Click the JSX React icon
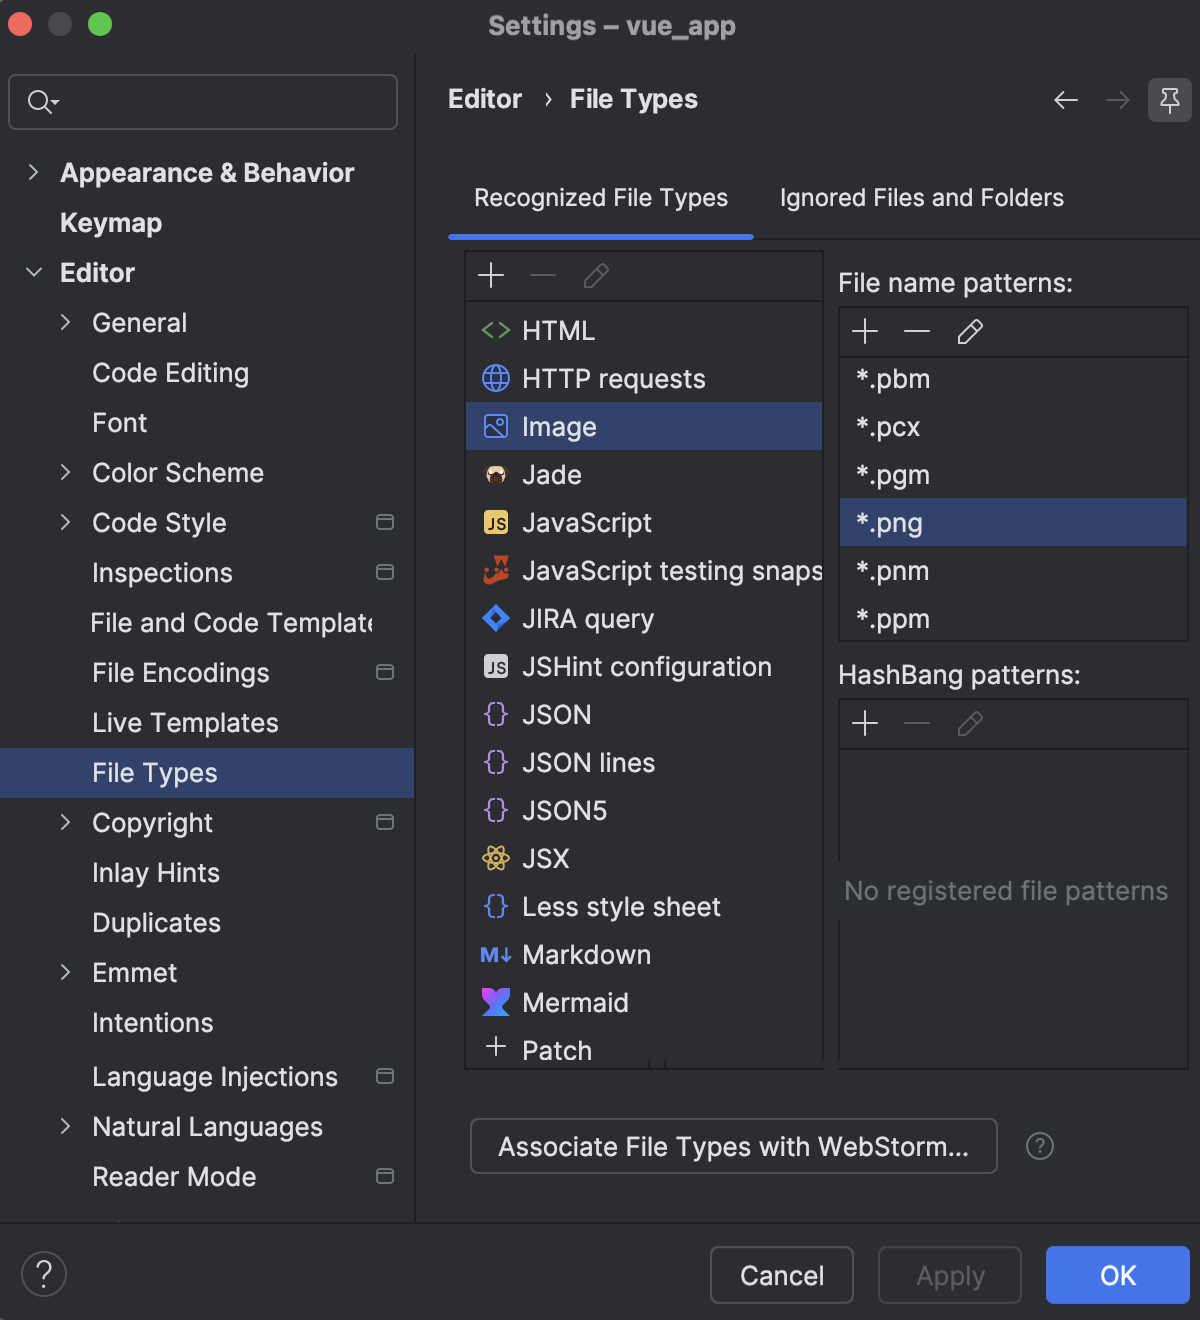Screen dimensions: 1200x1320 click(496, 858)
